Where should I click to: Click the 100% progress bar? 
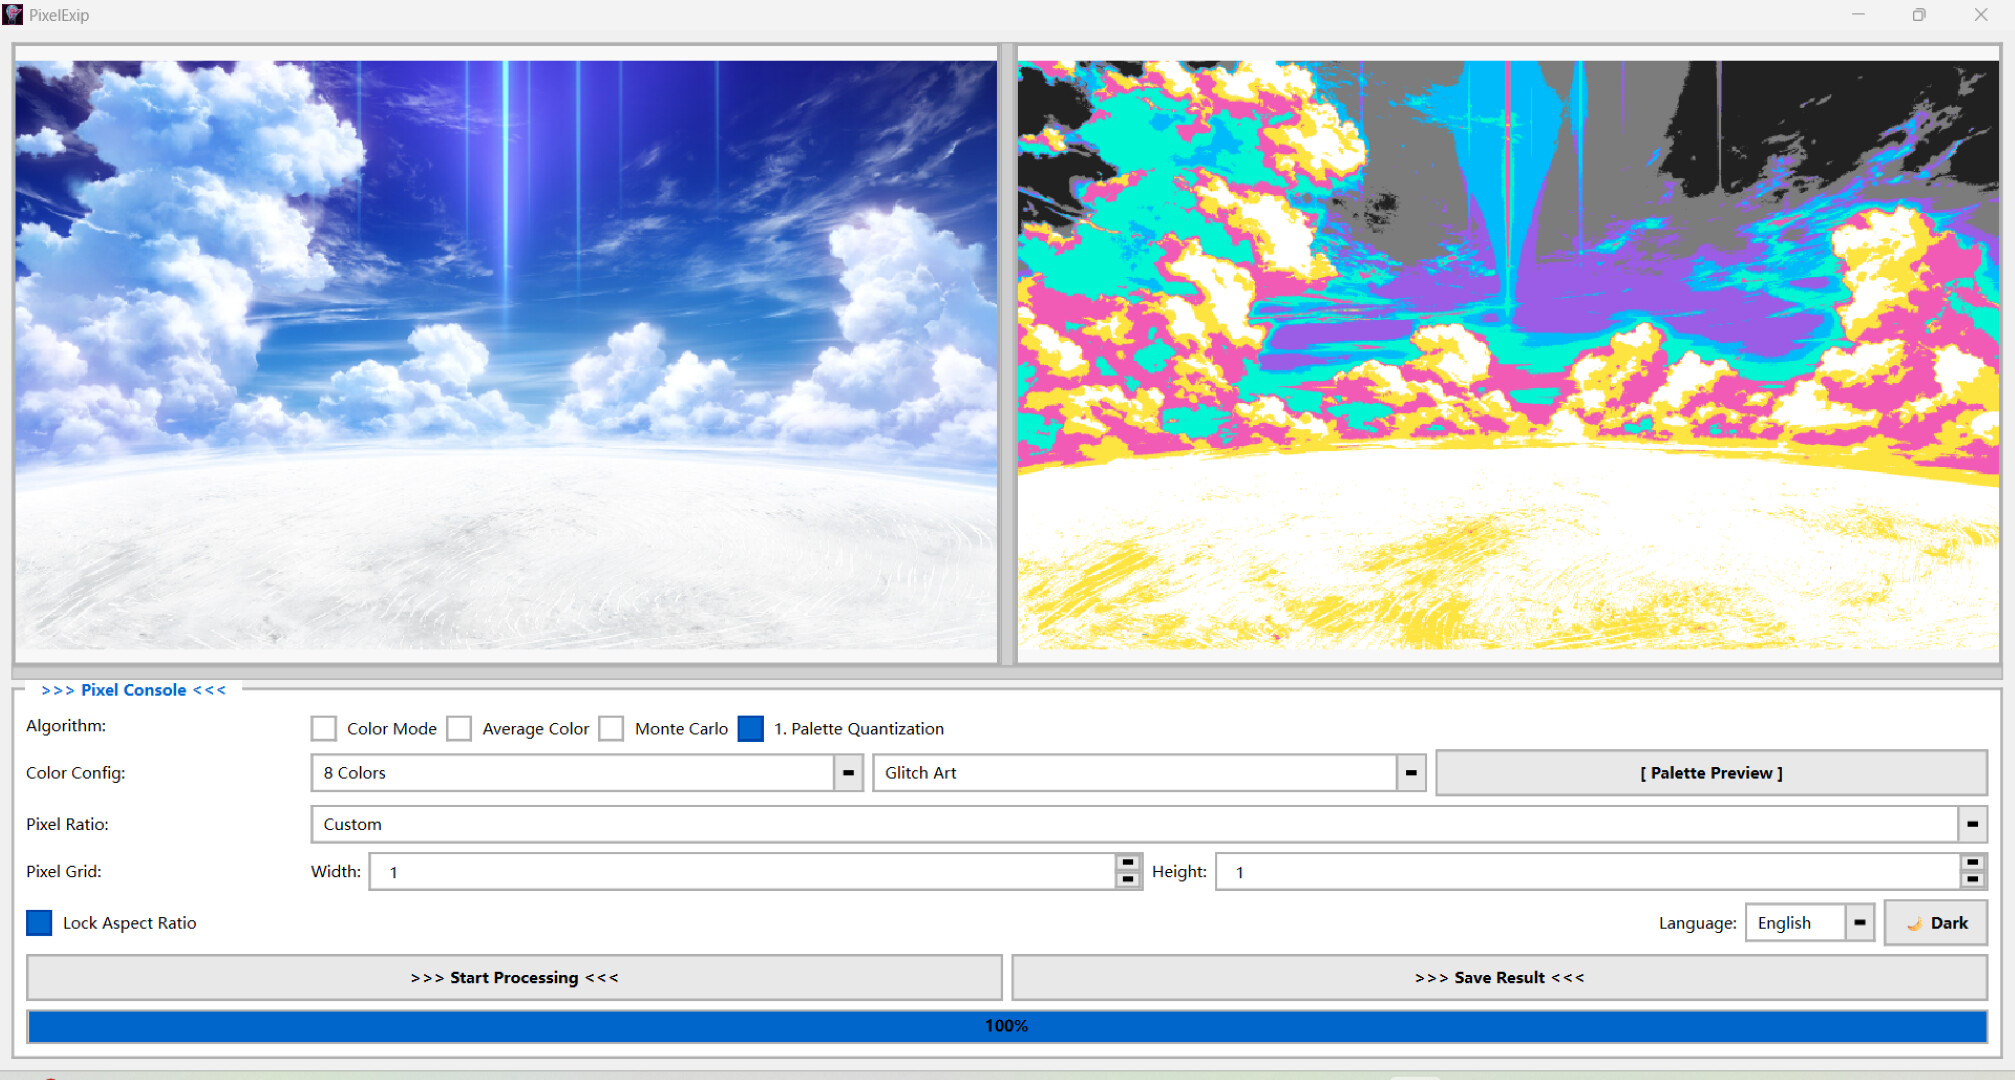[1007, 1025]
